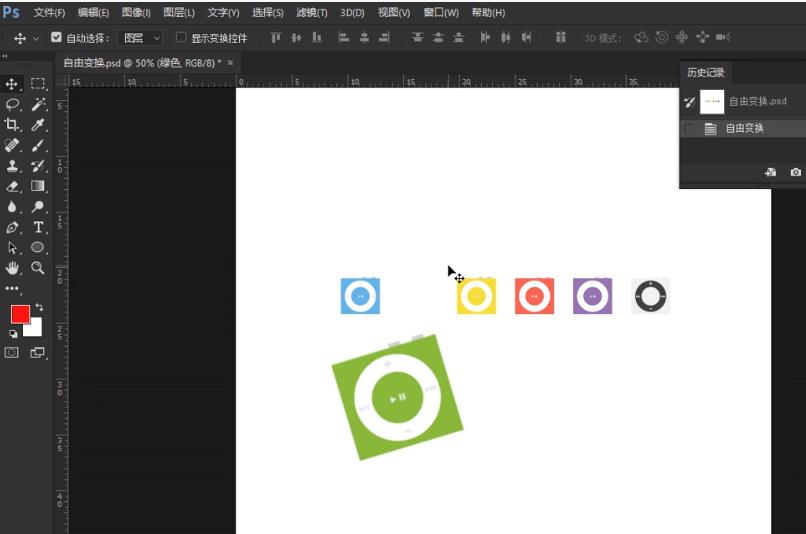The height and width of the screenshot is (534, 806).
Task: Open the 窗口(W) menu
Action: [441, 13]
